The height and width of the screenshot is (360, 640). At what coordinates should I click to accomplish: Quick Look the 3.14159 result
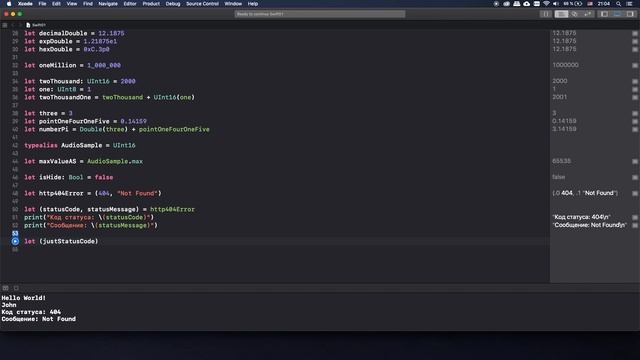(x=635, y=129)
